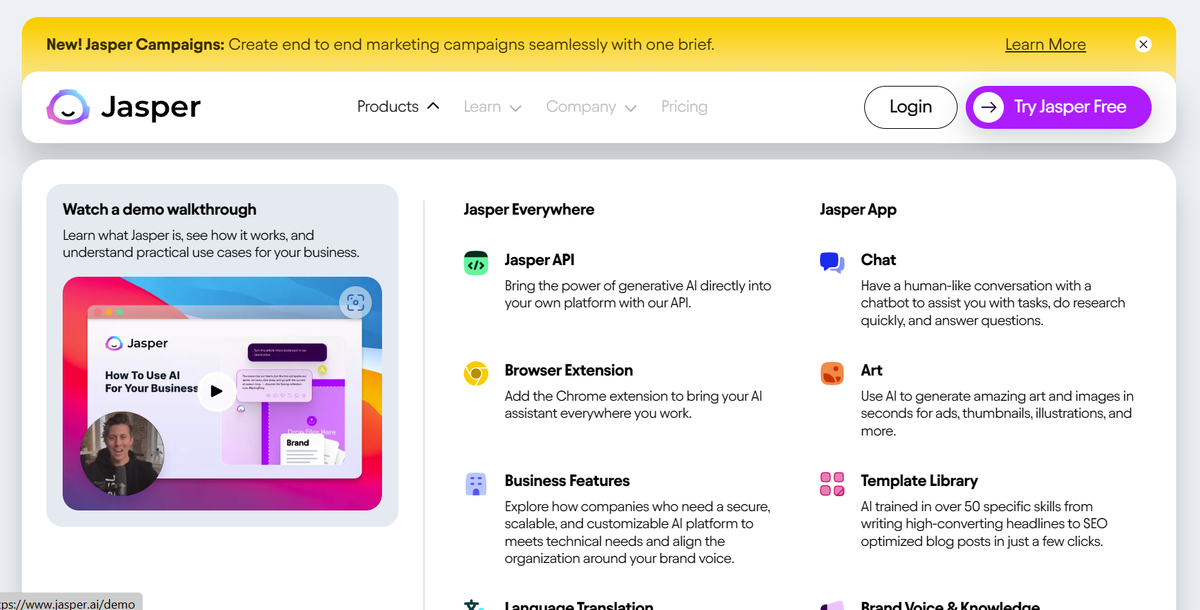The height and width of the screenshot is (610, 1200).
Task: Open the Art product link
Action: pyautogui.click(x=872, y=370)
